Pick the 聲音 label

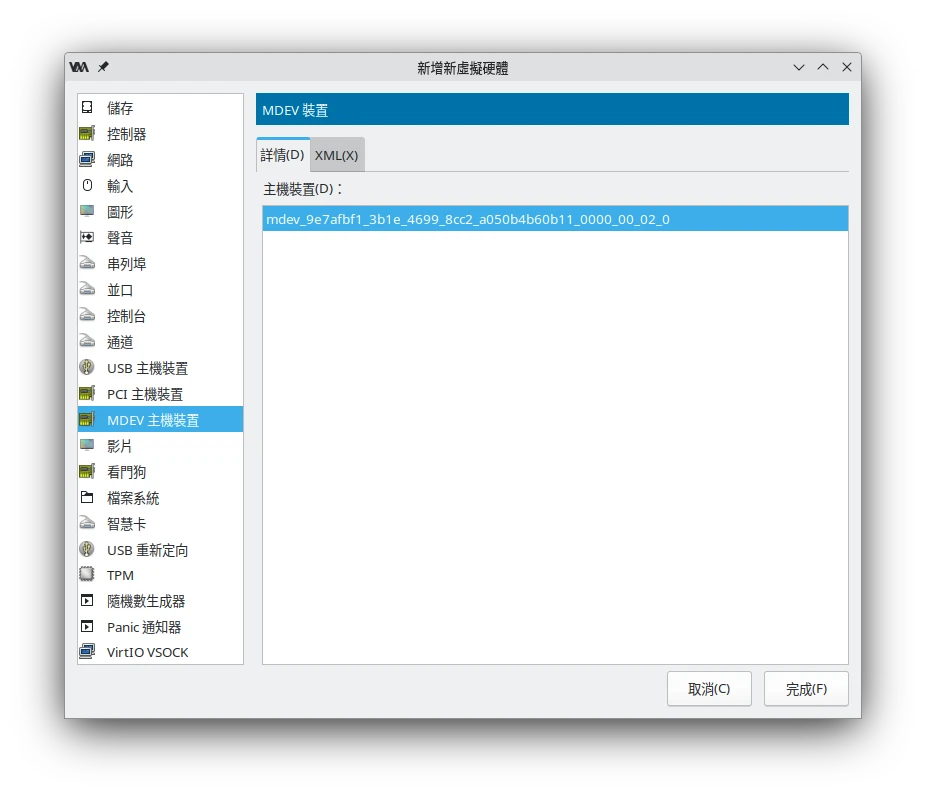pos(120,238)
